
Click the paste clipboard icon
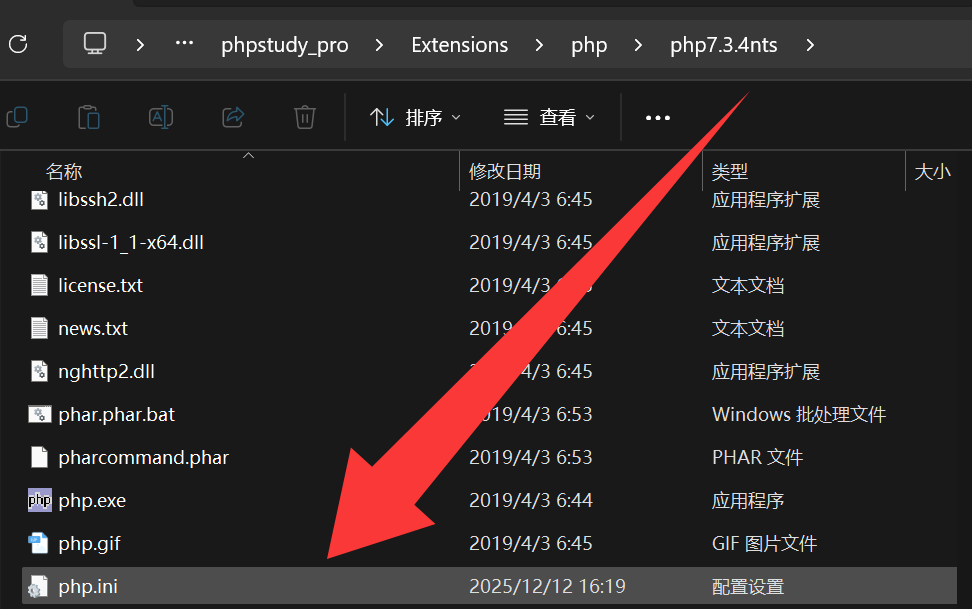coord(89,117)
